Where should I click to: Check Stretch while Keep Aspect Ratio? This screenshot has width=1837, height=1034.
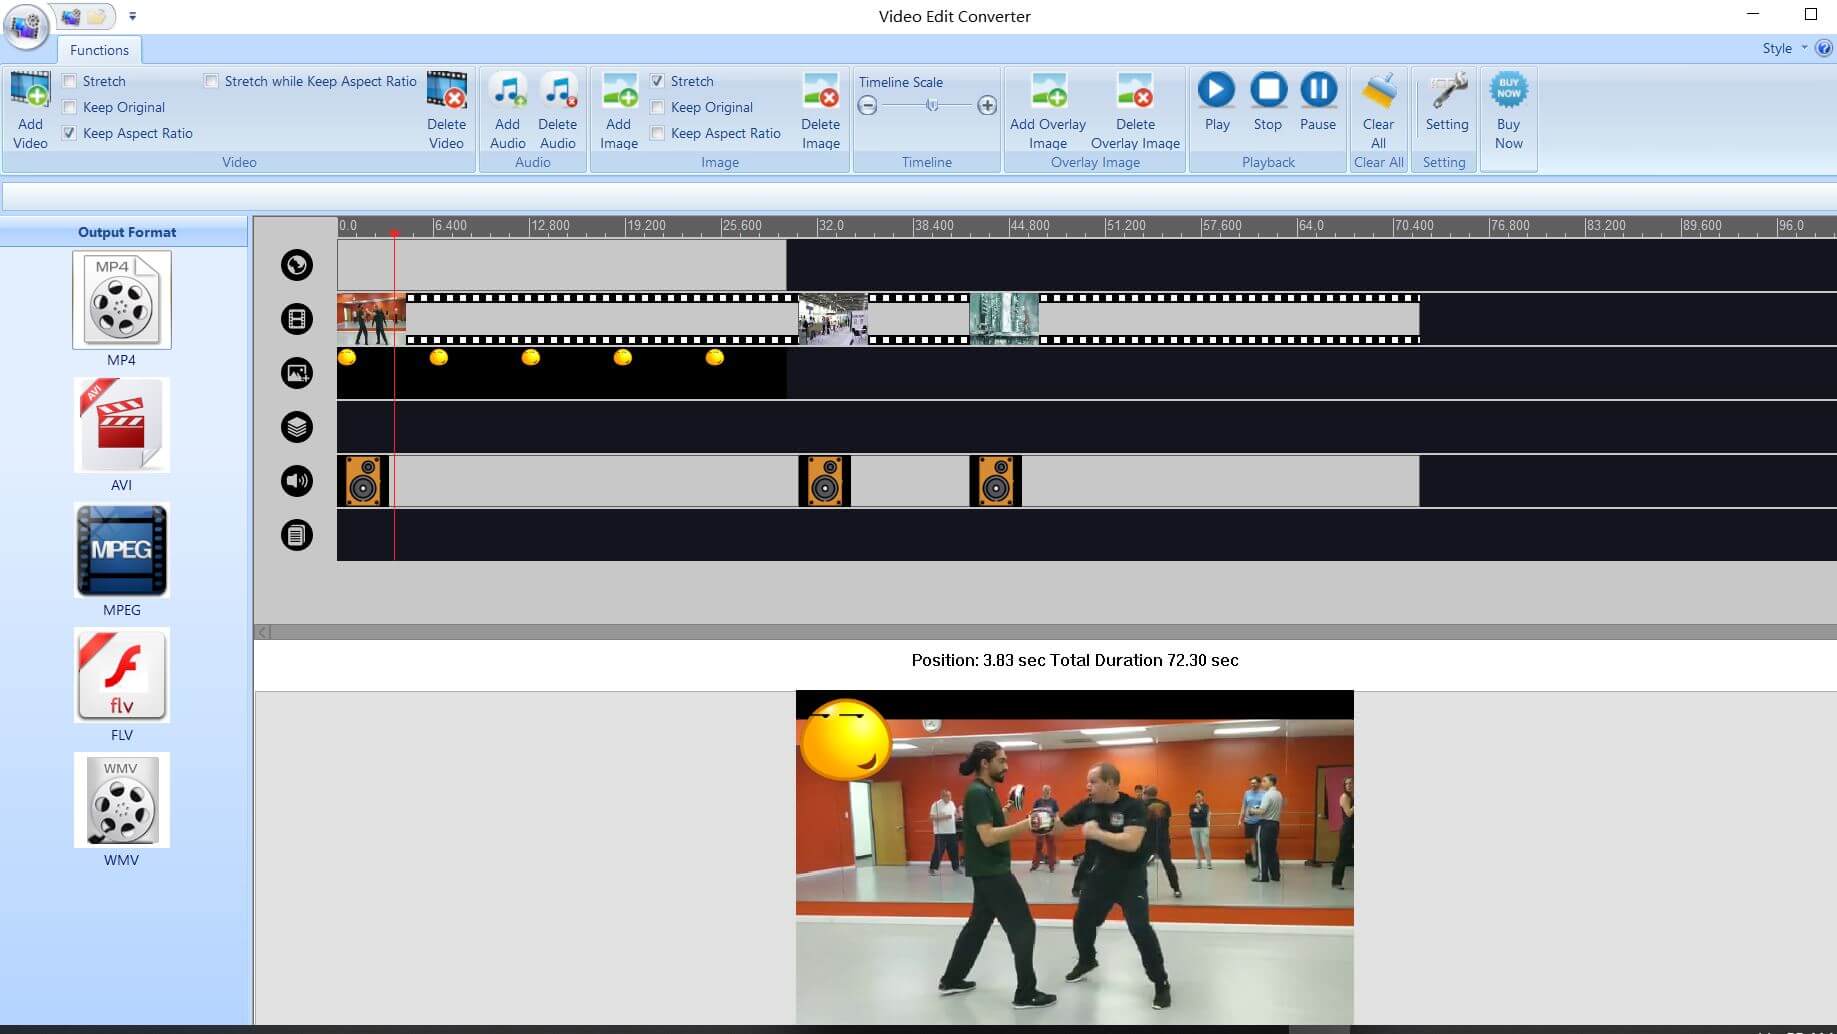tap(211, 81)
